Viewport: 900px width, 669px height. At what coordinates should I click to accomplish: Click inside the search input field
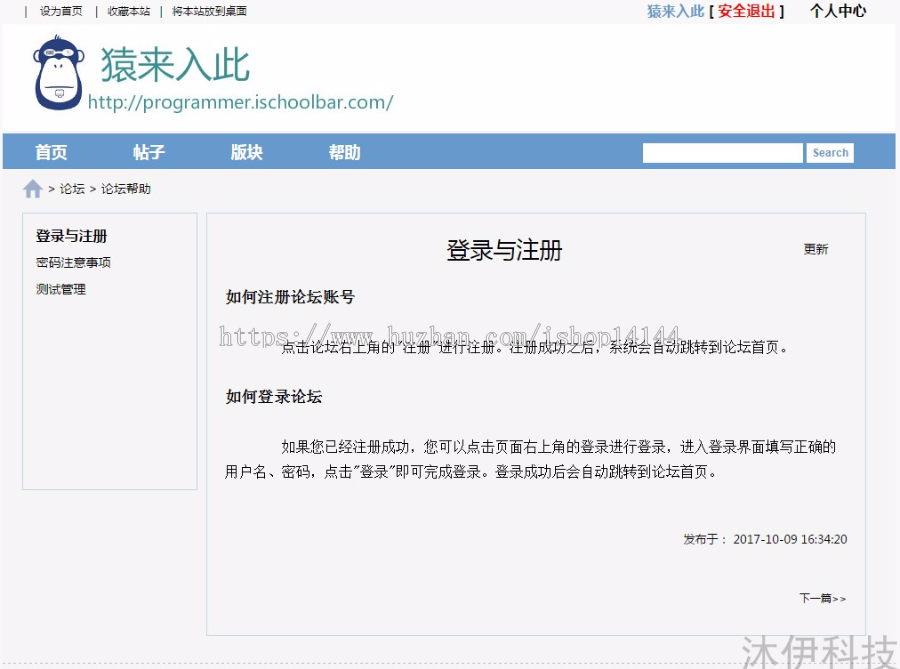(x=722, y=152)
